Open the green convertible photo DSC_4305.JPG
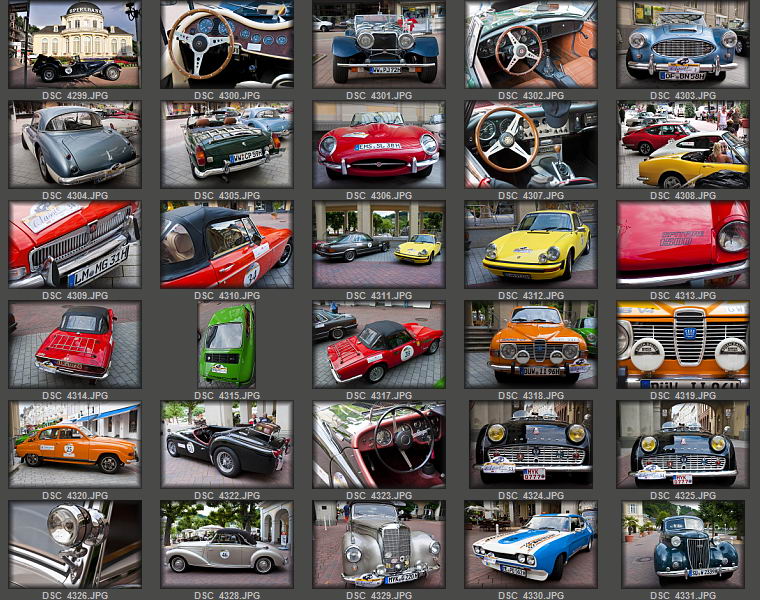The width and height of the screenshot is (760, 600). point(227,144)
